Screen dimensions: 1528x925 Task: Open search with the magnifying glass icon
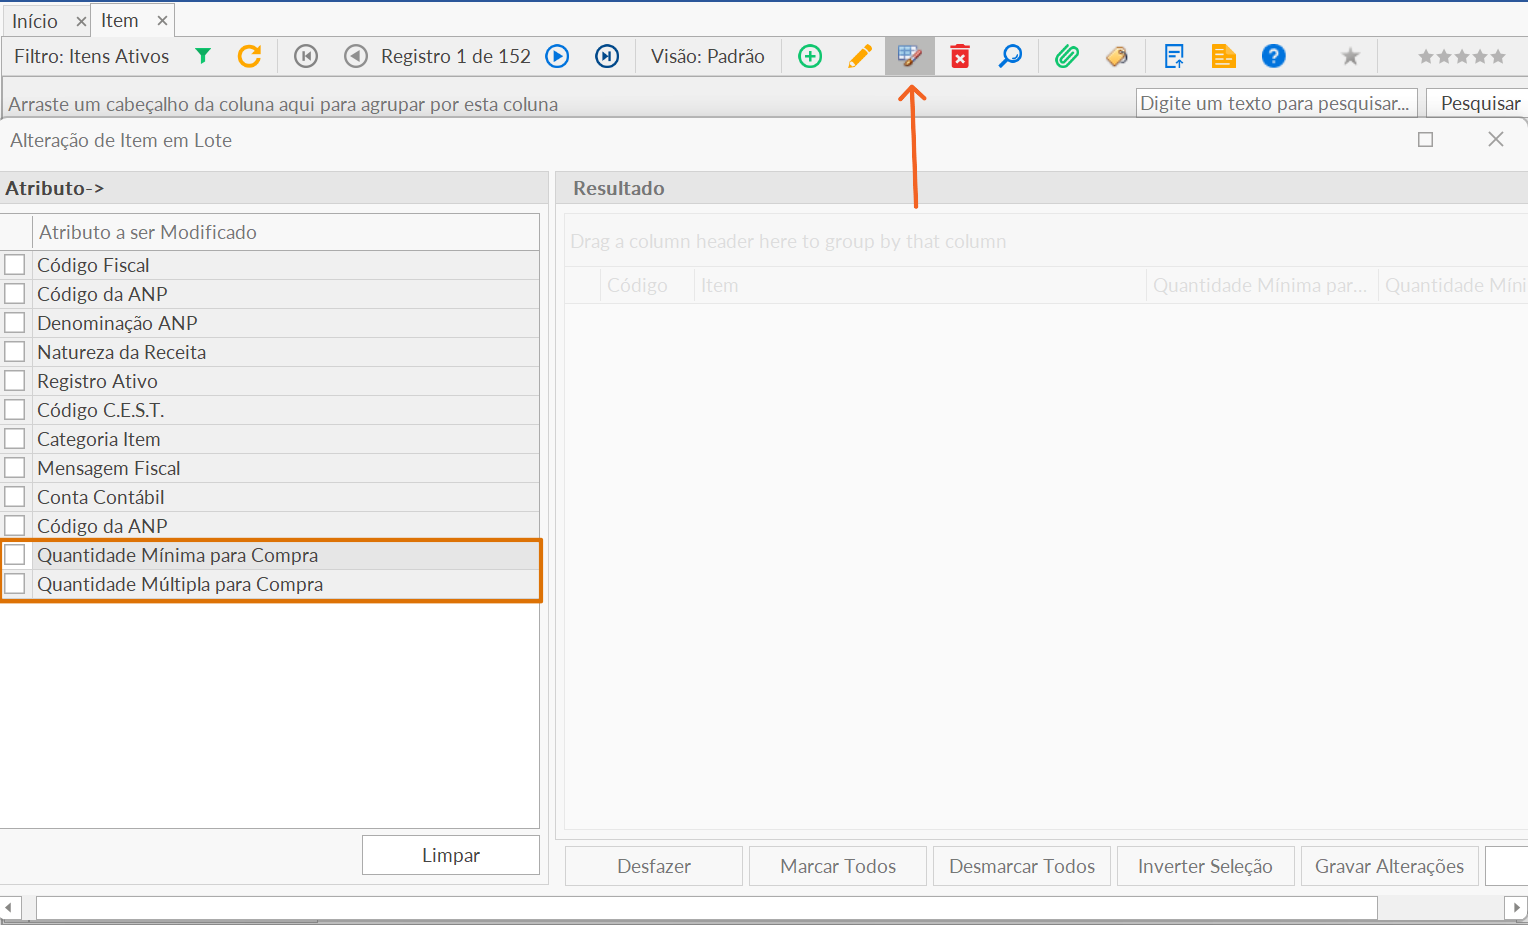(x=1010, y=56)
